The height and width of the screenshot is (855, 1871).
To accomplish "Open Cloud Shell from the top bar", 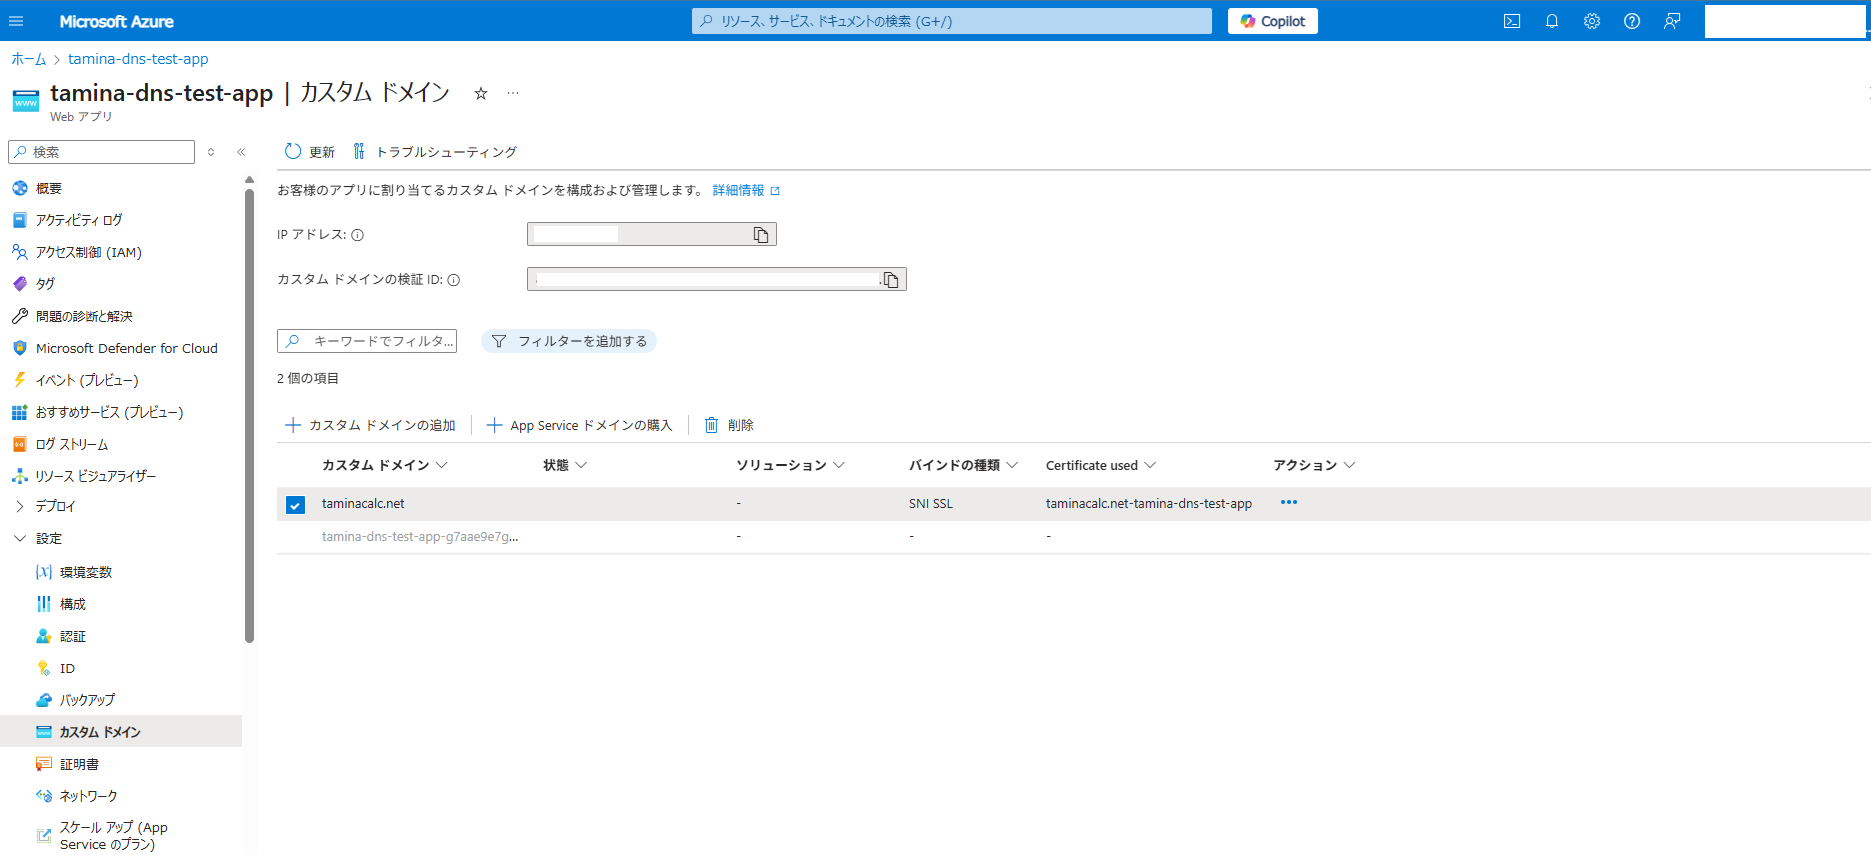I will point(1512,21).
